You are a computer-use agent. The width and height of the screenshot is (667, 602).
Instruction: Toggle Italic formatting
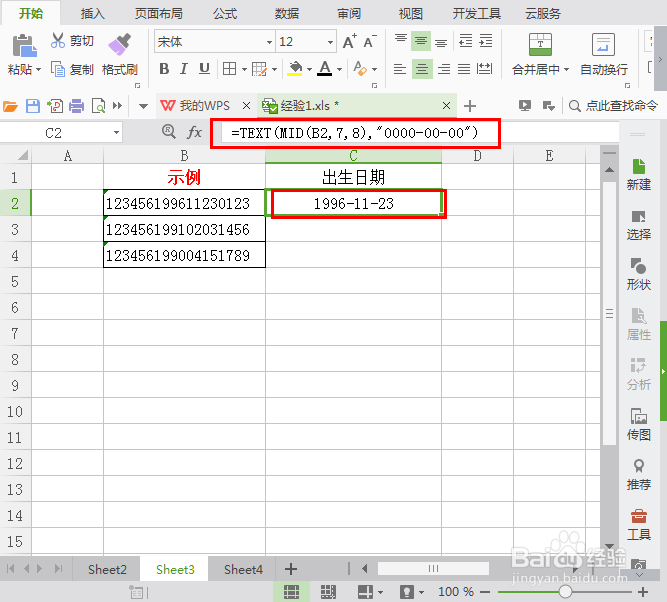click(184, 68)
